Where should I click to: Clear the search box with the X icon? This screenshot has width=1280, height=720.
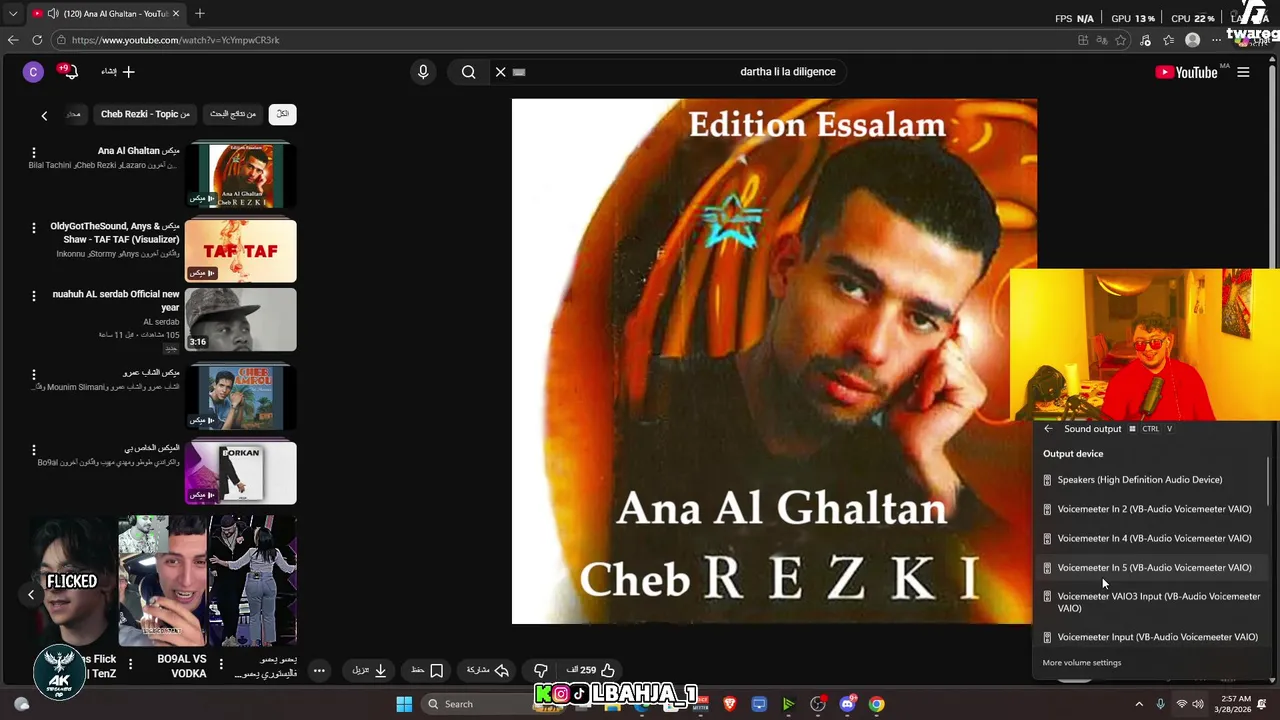(x=501, y=72)
